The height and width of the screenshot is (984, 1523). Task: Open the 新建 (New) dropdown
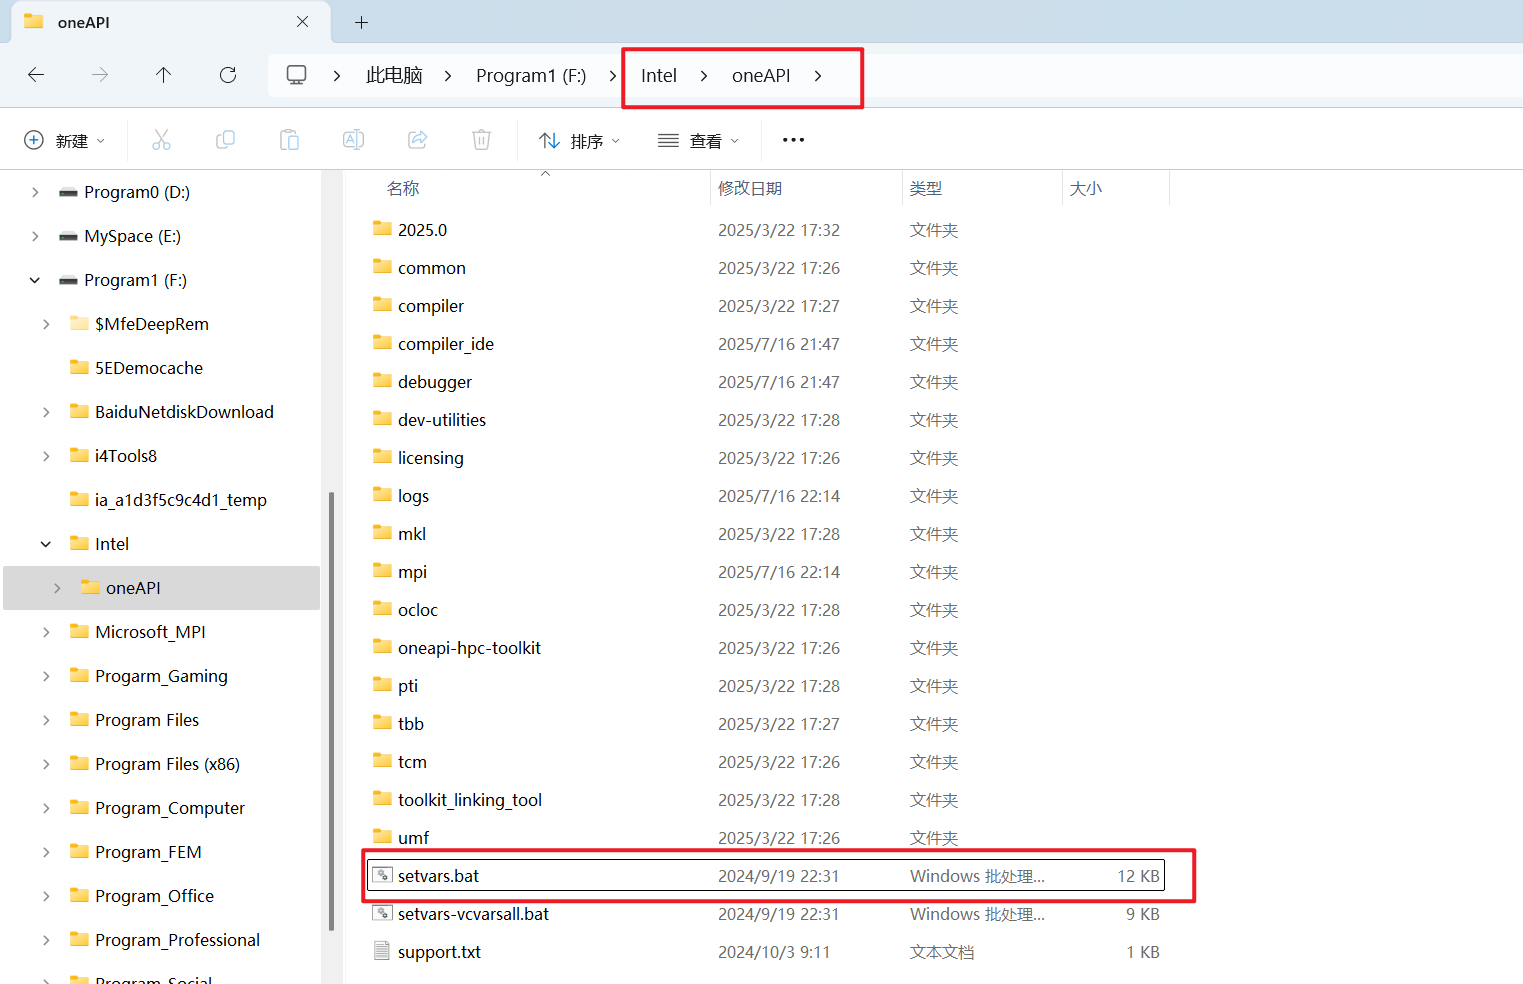(65, 139)
